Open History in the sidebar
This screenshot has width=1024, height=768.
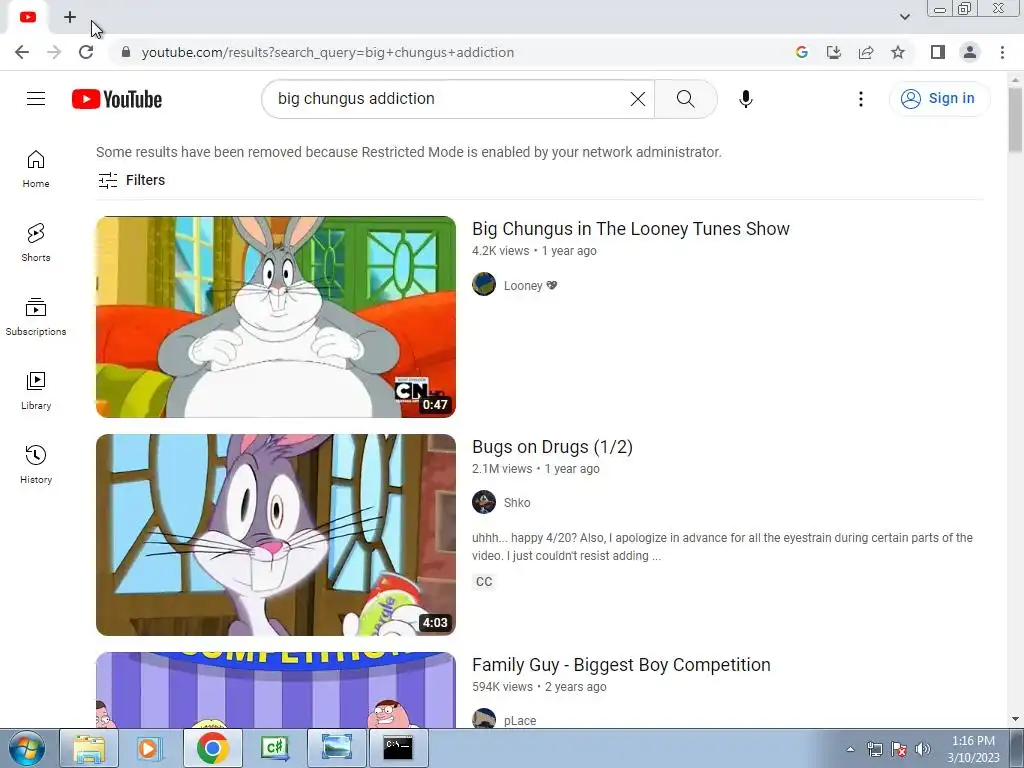pos(36,464)
